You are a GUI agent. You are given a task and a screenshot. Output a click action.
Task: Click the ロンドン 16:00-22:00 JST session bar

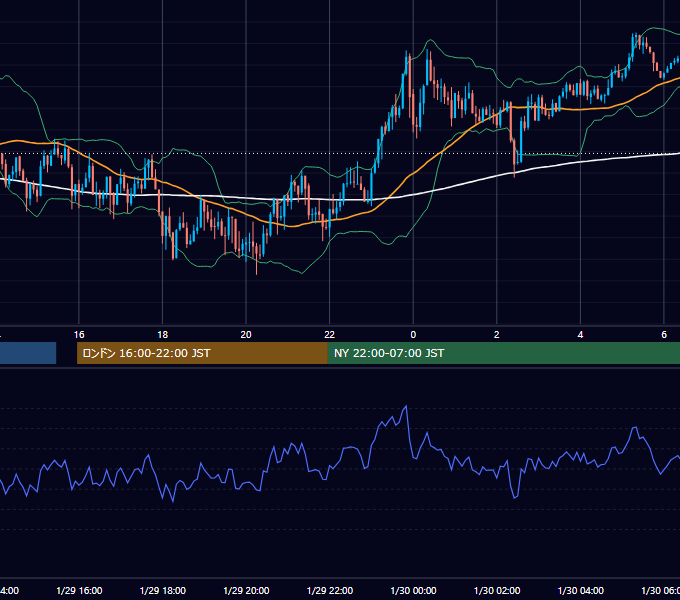[202, 353]
